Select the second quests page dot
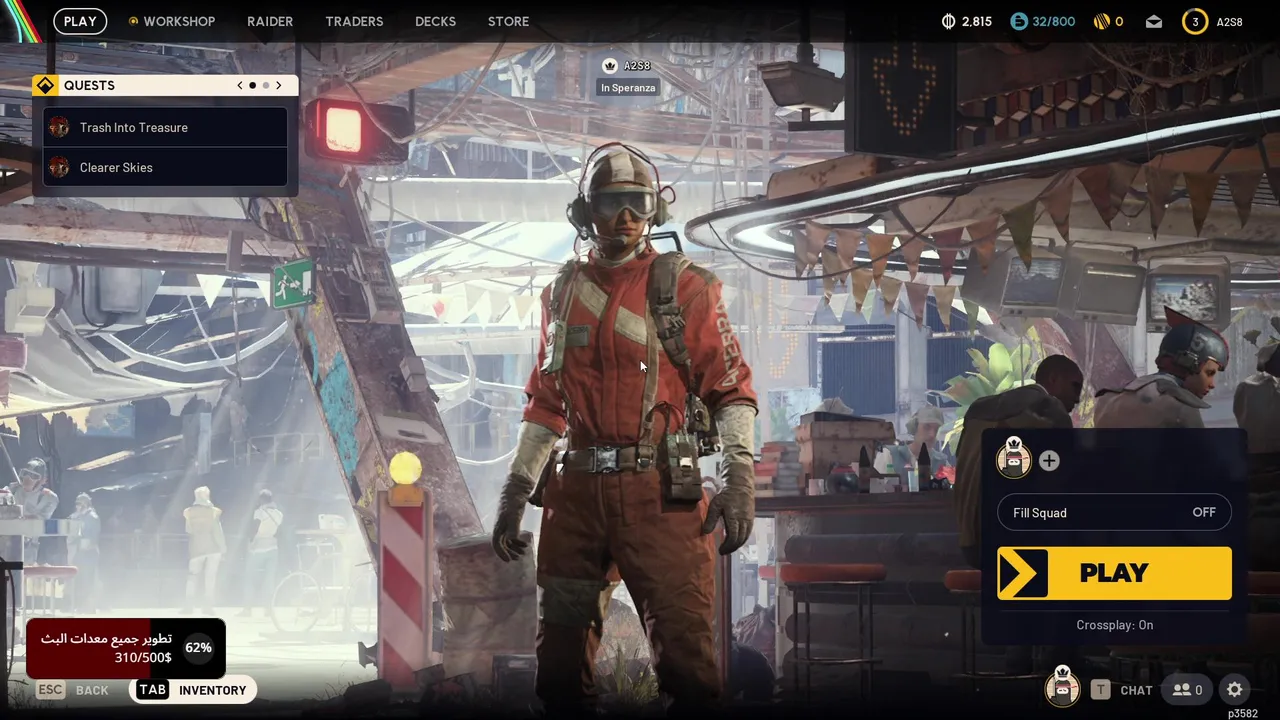The image size is (1280, 720). tap(266, 85)
